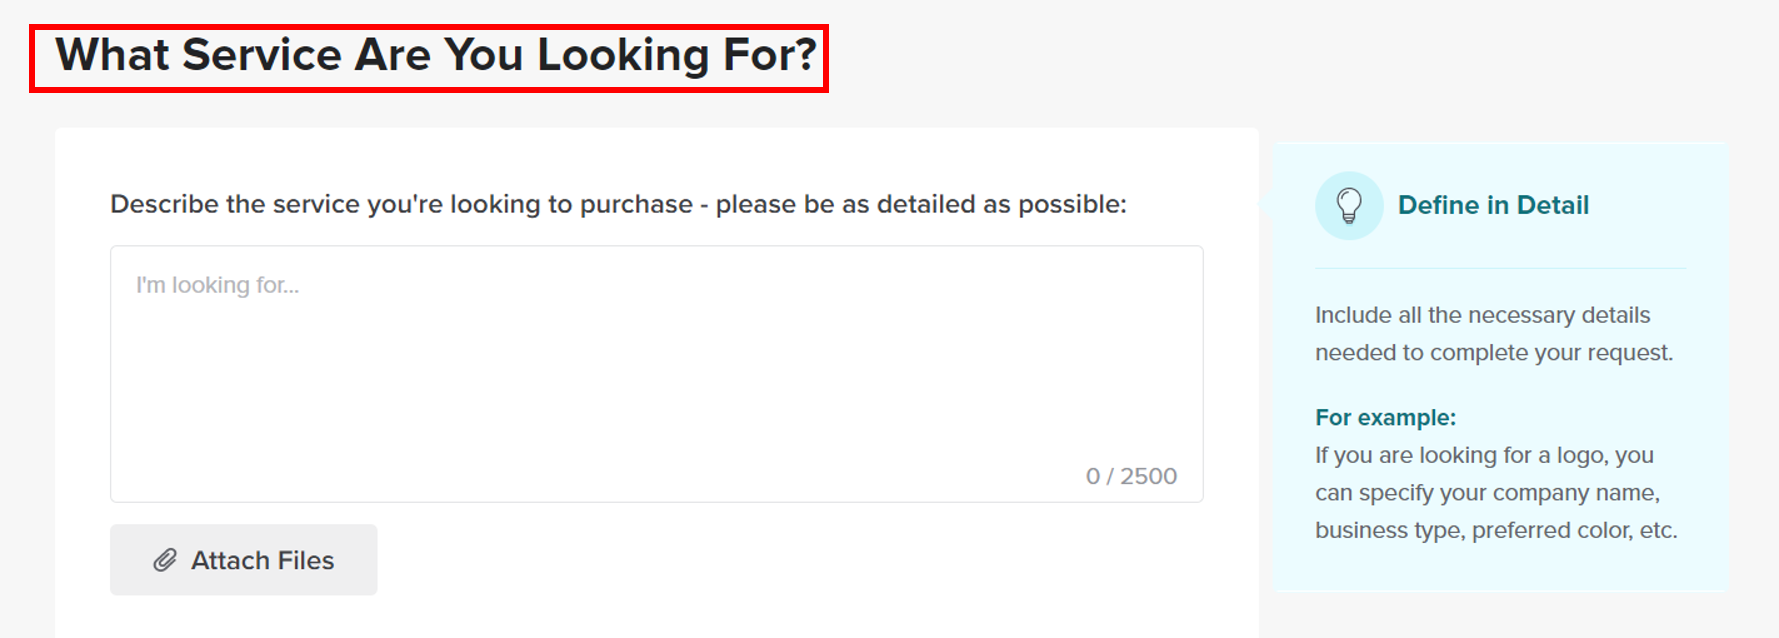Click the lightbulb tip icon
The image size is (1779, 638).
click(1348, 206)
